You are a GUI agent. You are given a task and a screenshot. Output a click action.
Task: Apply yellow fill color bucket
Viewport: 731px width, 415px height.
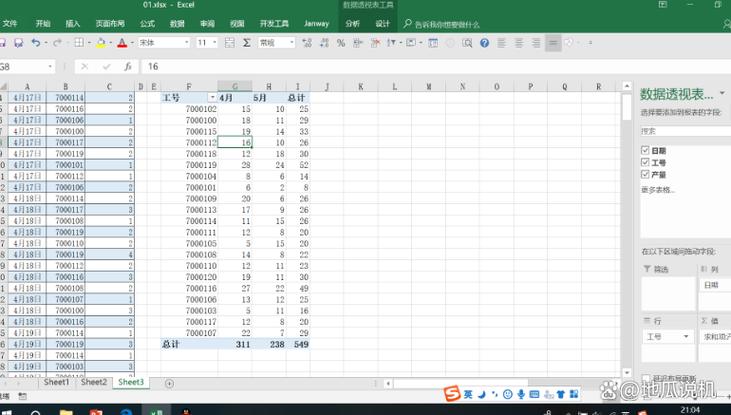(x=101, y=43)
